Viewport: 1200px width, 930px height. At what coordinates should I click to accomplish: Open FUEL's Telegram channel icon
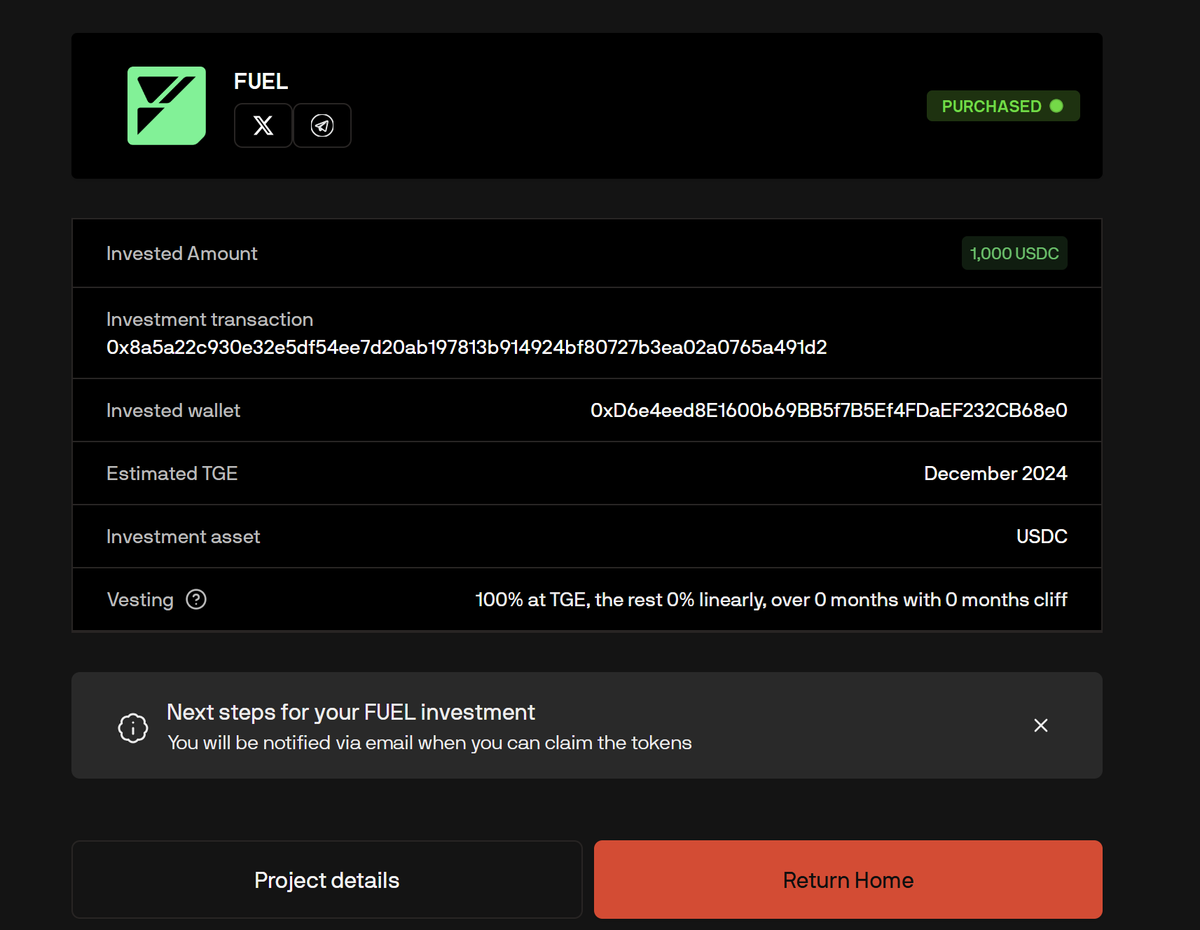click(x=322, y=125)
